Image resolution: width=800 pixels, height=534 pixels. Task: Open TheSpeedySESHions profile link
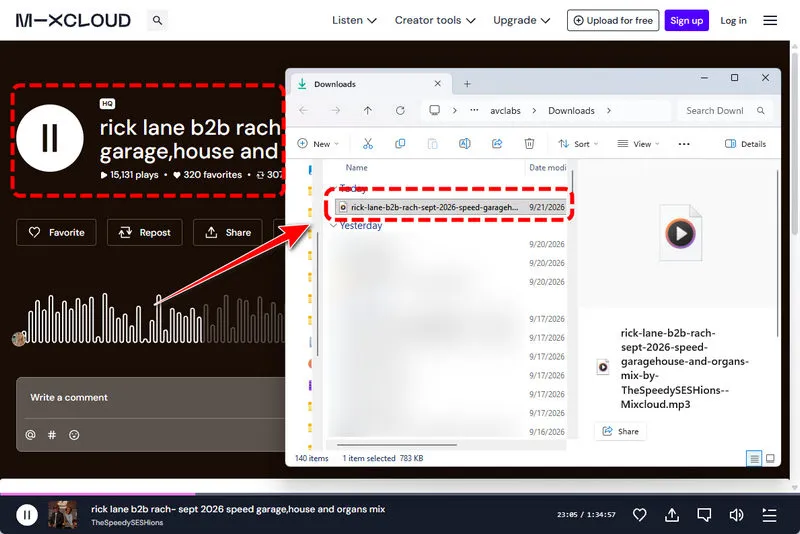tap(127, 523)
